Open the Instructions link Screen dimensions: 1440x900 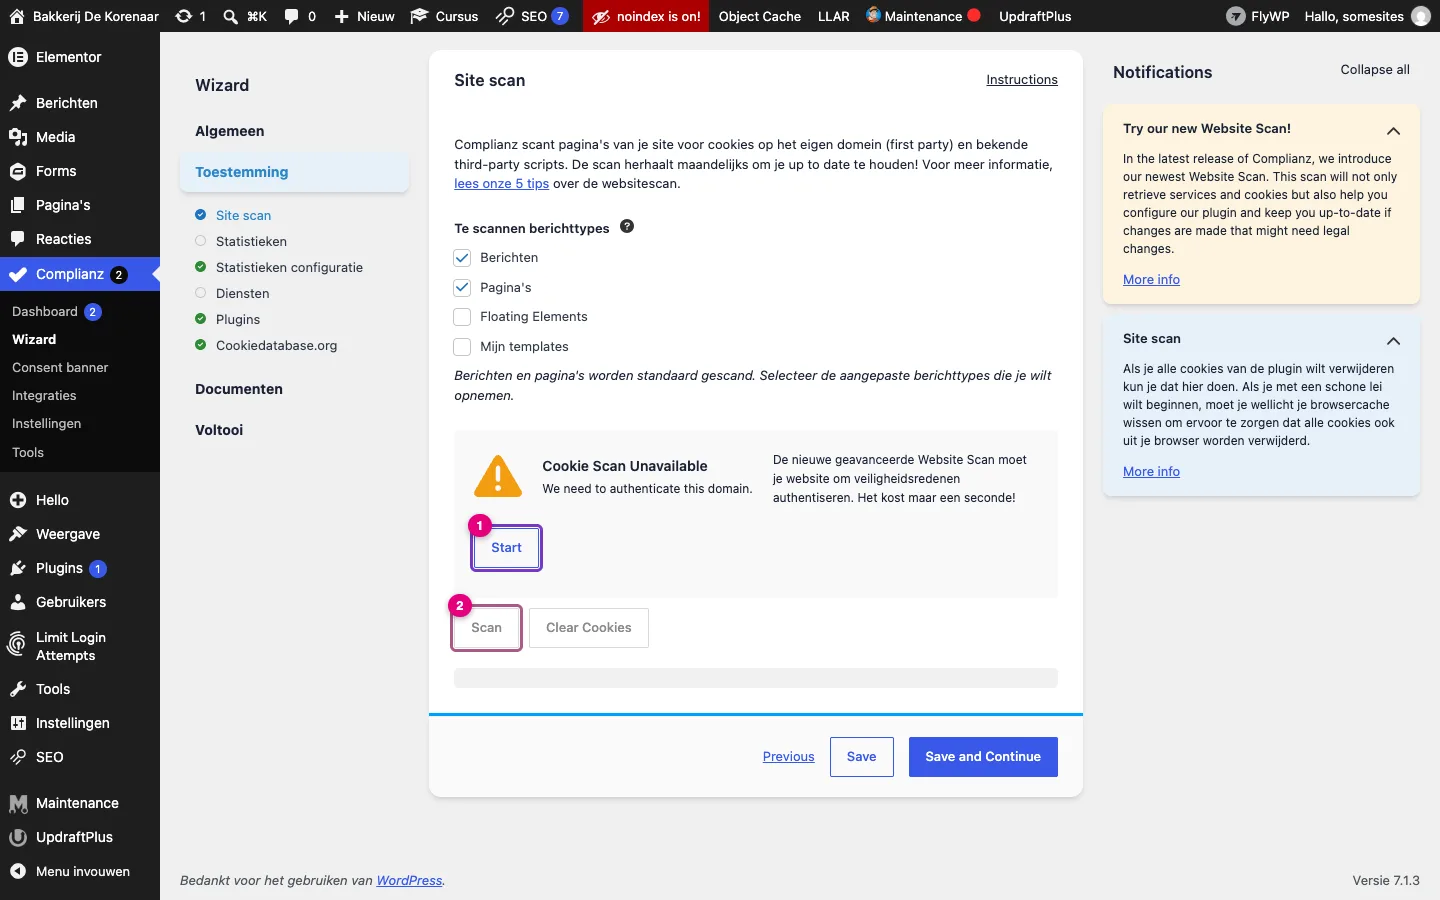[x=1021, y=80]
